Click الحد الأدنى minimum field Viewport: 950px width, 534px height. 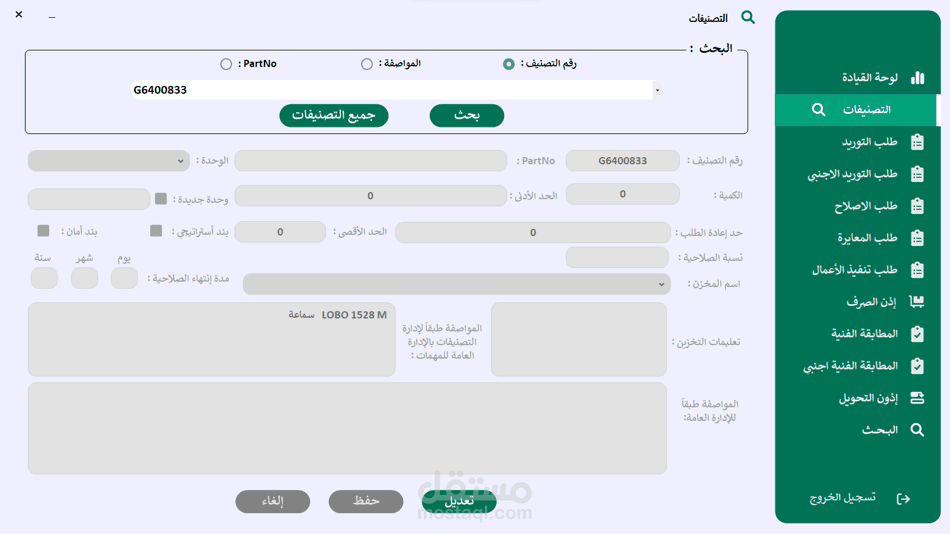[371, 196]
